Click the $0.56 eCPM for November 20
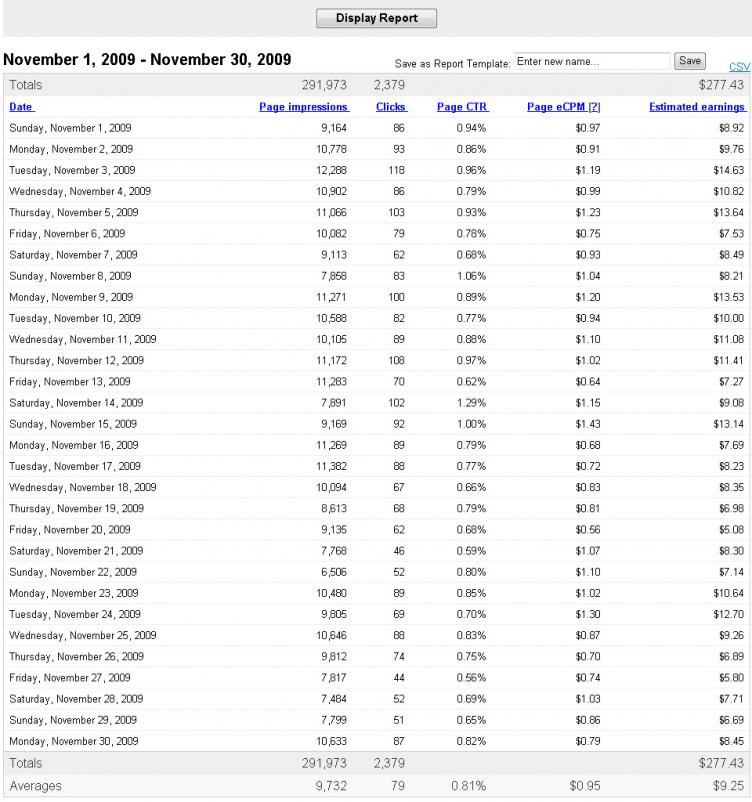 (587, 530)
